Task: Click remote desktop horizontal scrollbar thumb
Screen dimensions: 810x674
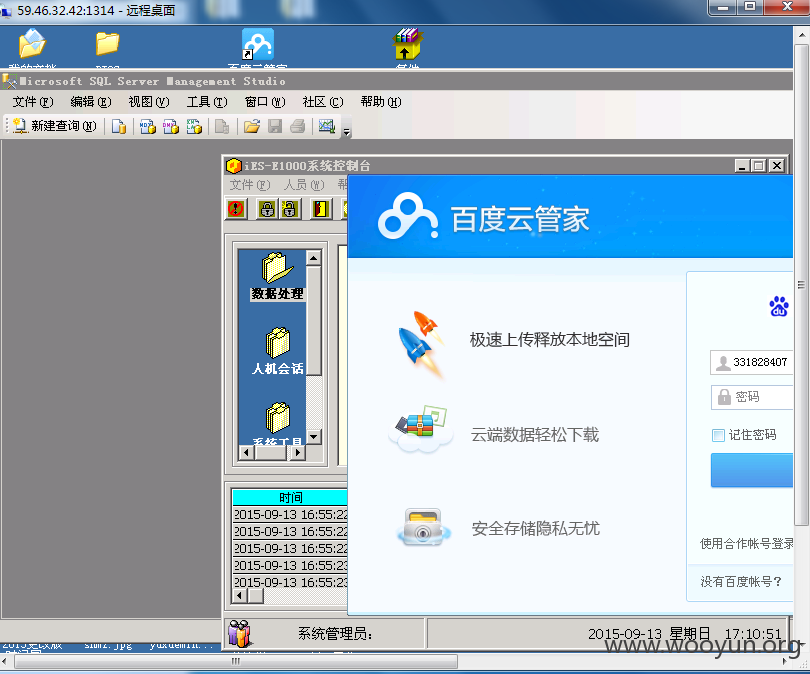Action: 236,661
